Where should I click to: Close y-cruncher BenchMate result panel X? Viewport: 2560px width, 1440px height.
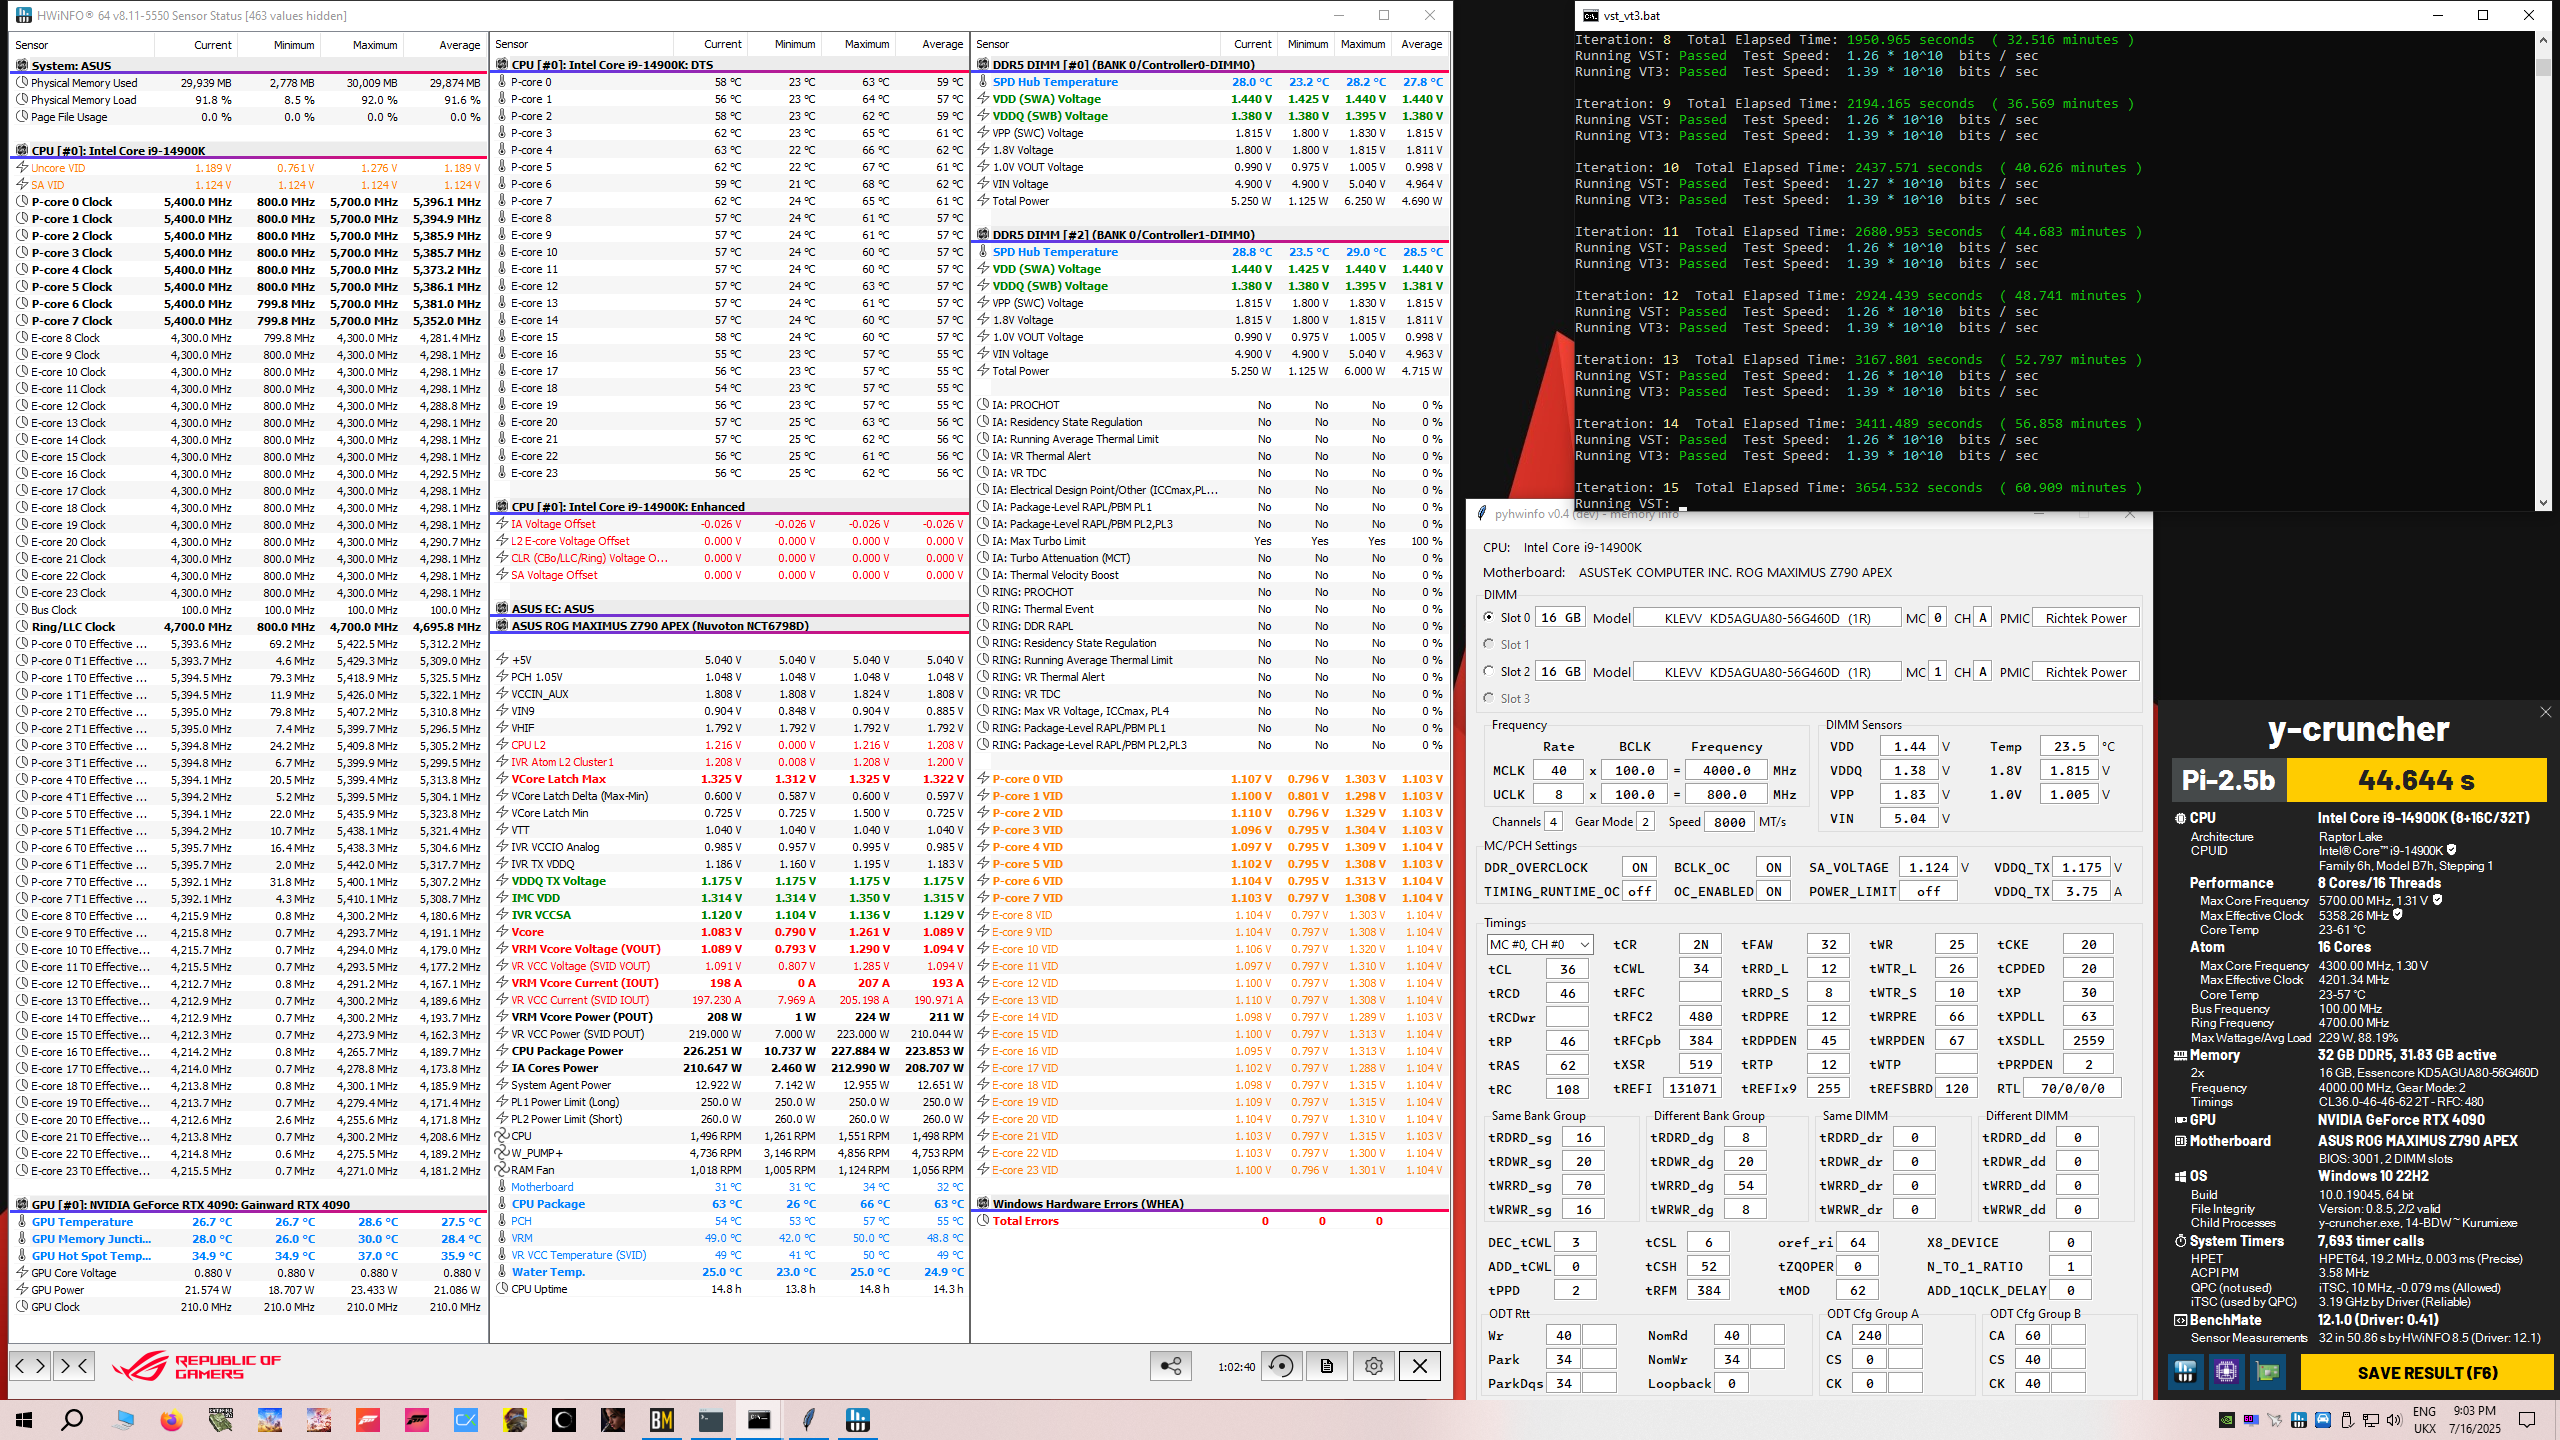[x=2545, y=712]
